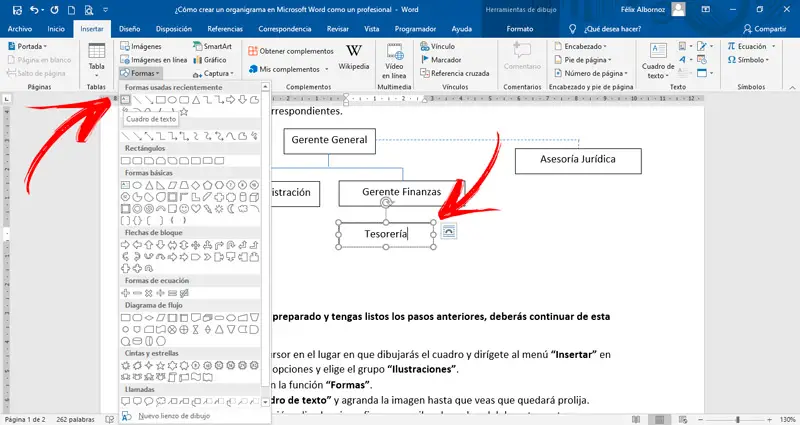The height and width of the screenshot is (425, 800).
Task: Select the plus sign equation shape
Action: pos(125,293)
